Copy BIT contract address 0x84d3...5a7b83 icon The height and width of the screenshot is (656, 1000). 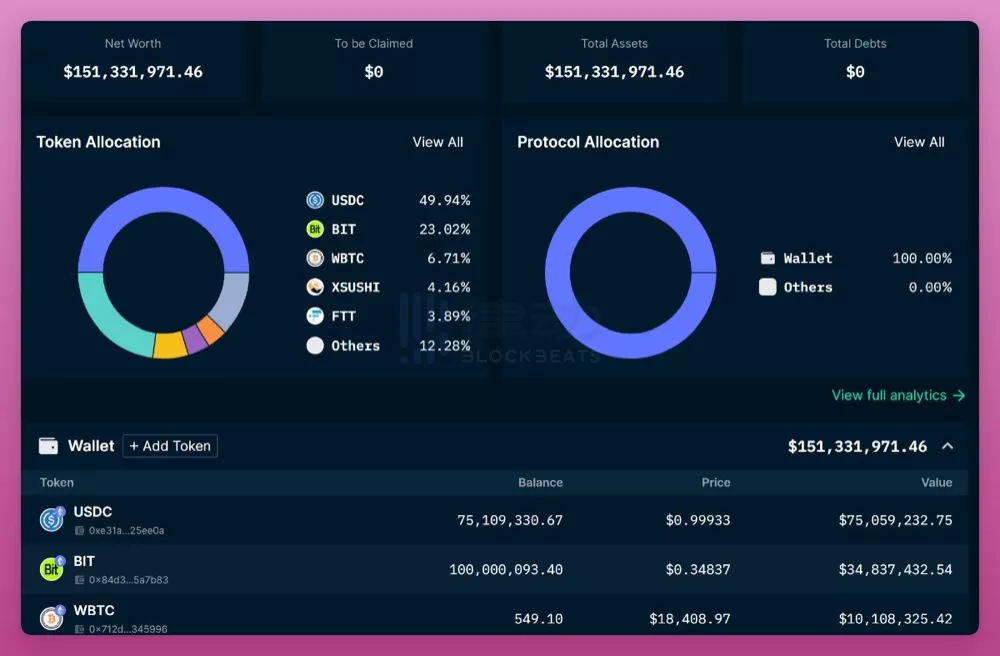click(80, 580)
